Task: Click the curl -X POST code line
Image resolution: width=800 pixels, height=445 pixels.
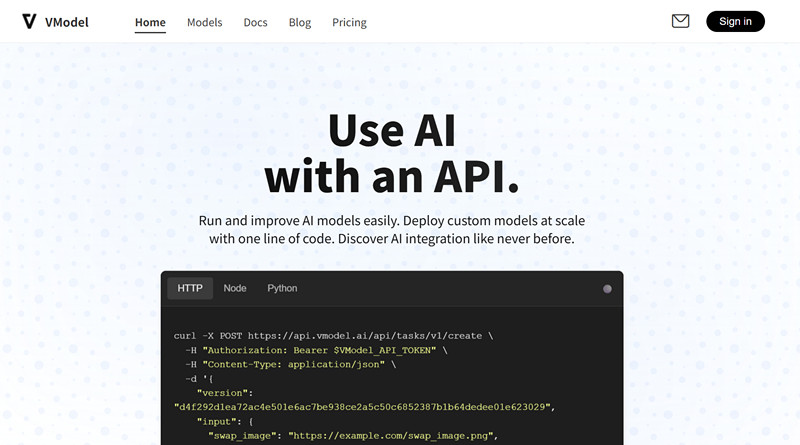Action: point(333,336)
